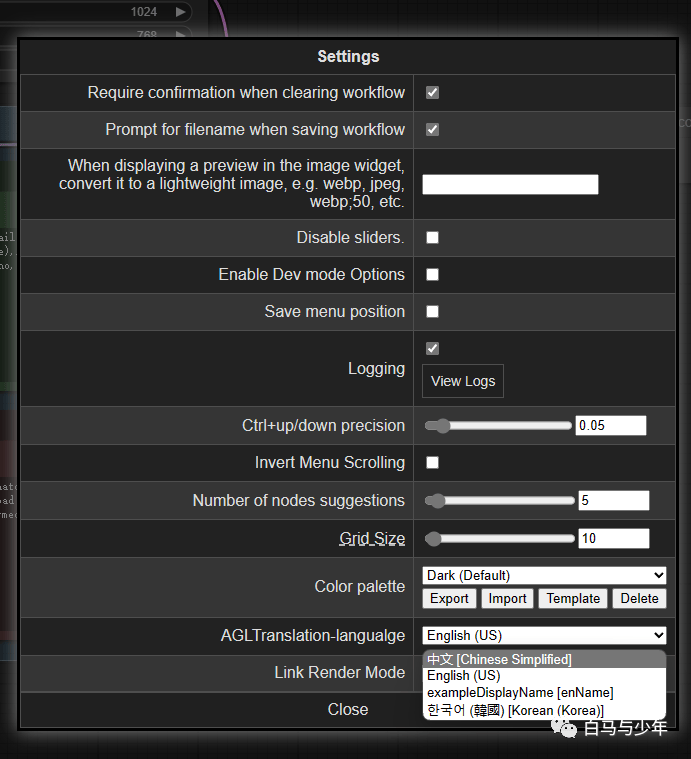Click the Import palette button
The image size is (691, 759).
(507, 599)
